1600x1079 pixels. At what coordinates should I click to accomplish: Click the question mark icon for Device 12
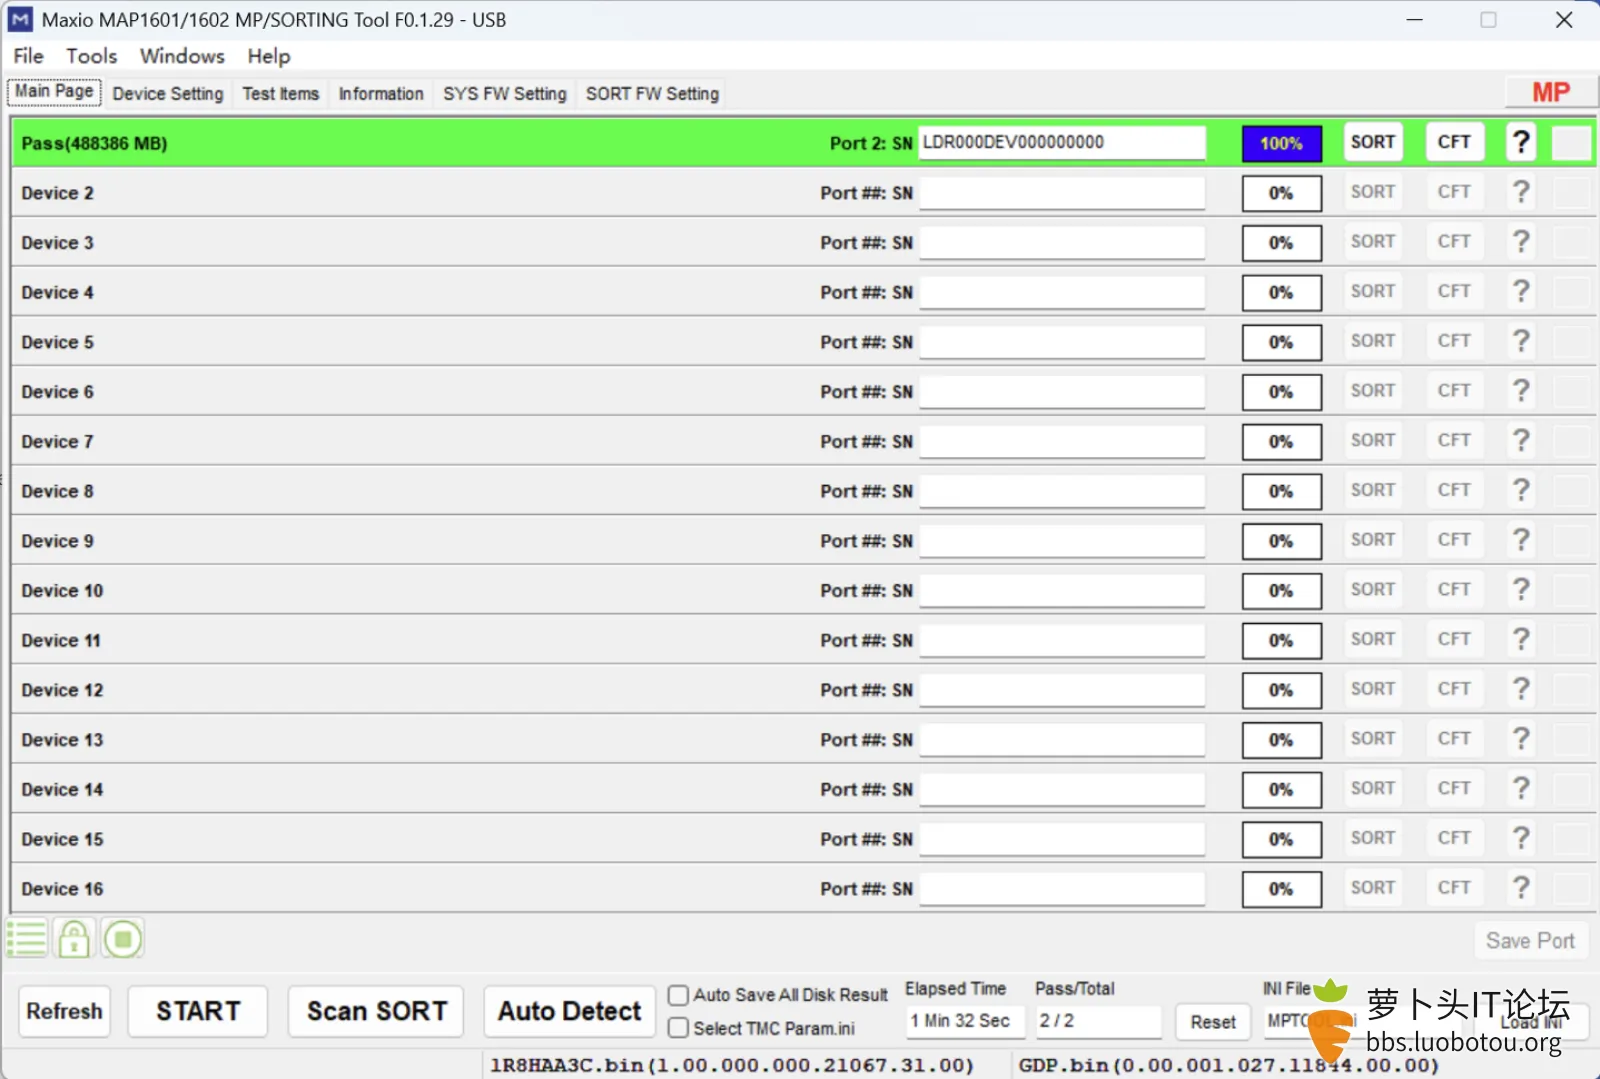1521,689
